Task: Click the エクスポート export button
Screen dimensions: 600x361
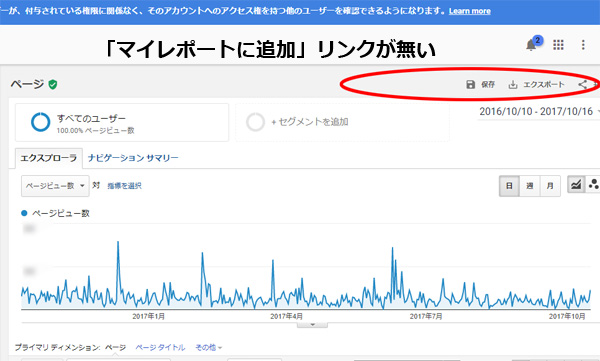Action: tap(536, 84)
